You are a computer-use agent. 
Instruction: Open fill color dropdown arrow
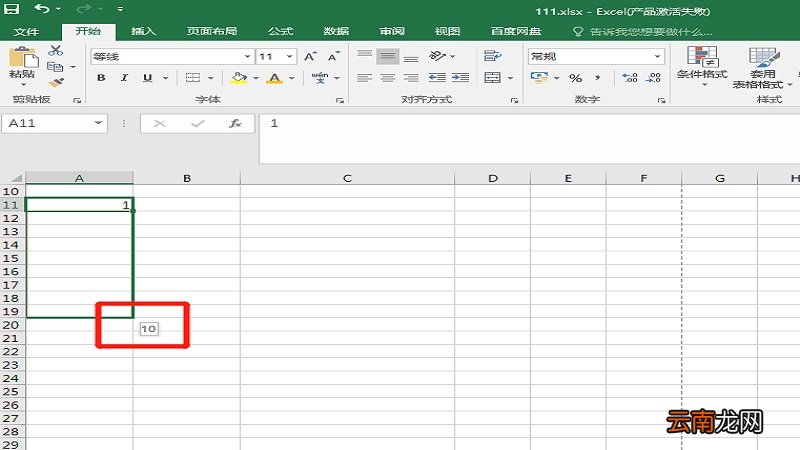[x=256, y=79]
